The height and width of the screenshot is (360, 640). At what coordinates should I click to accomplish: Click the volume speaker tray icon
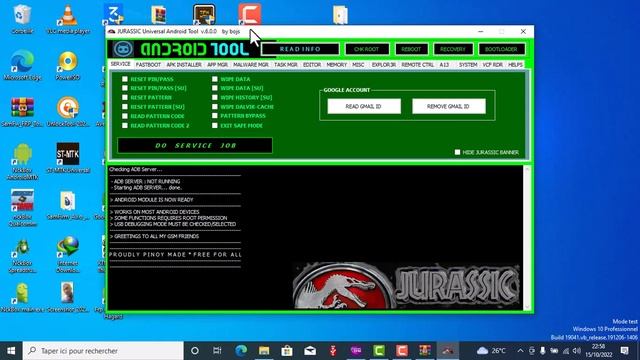pyautogui.click(x=577, y=351)
